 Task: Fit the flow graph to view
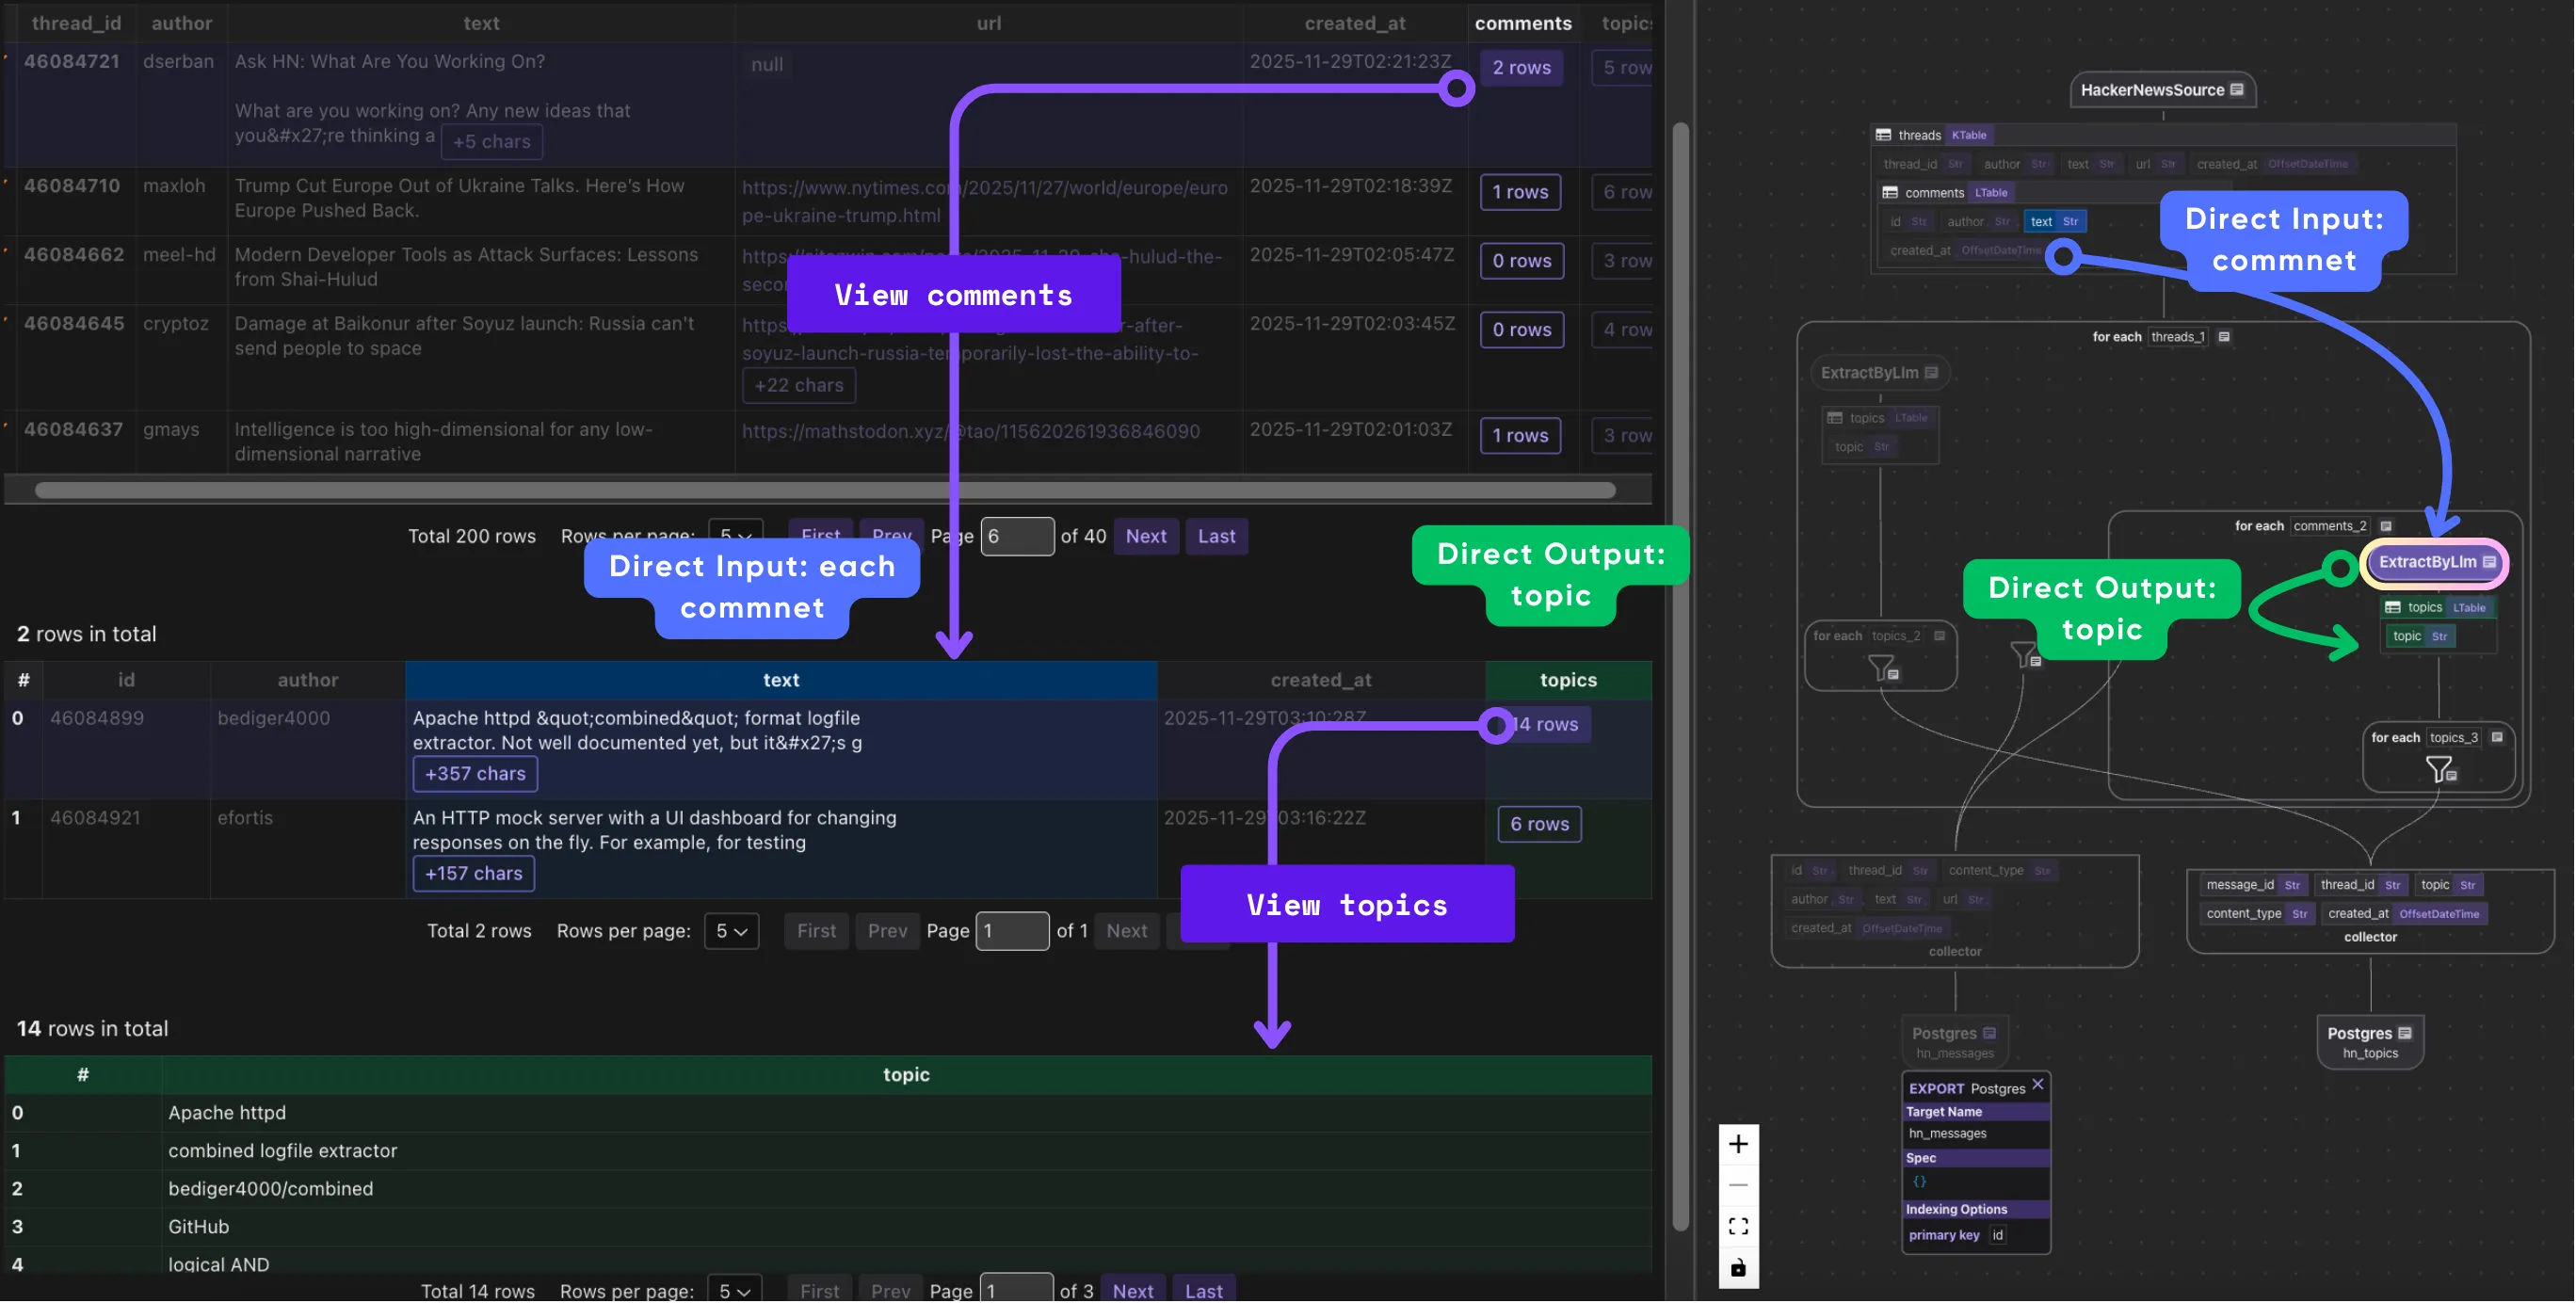[1738, 1226]
